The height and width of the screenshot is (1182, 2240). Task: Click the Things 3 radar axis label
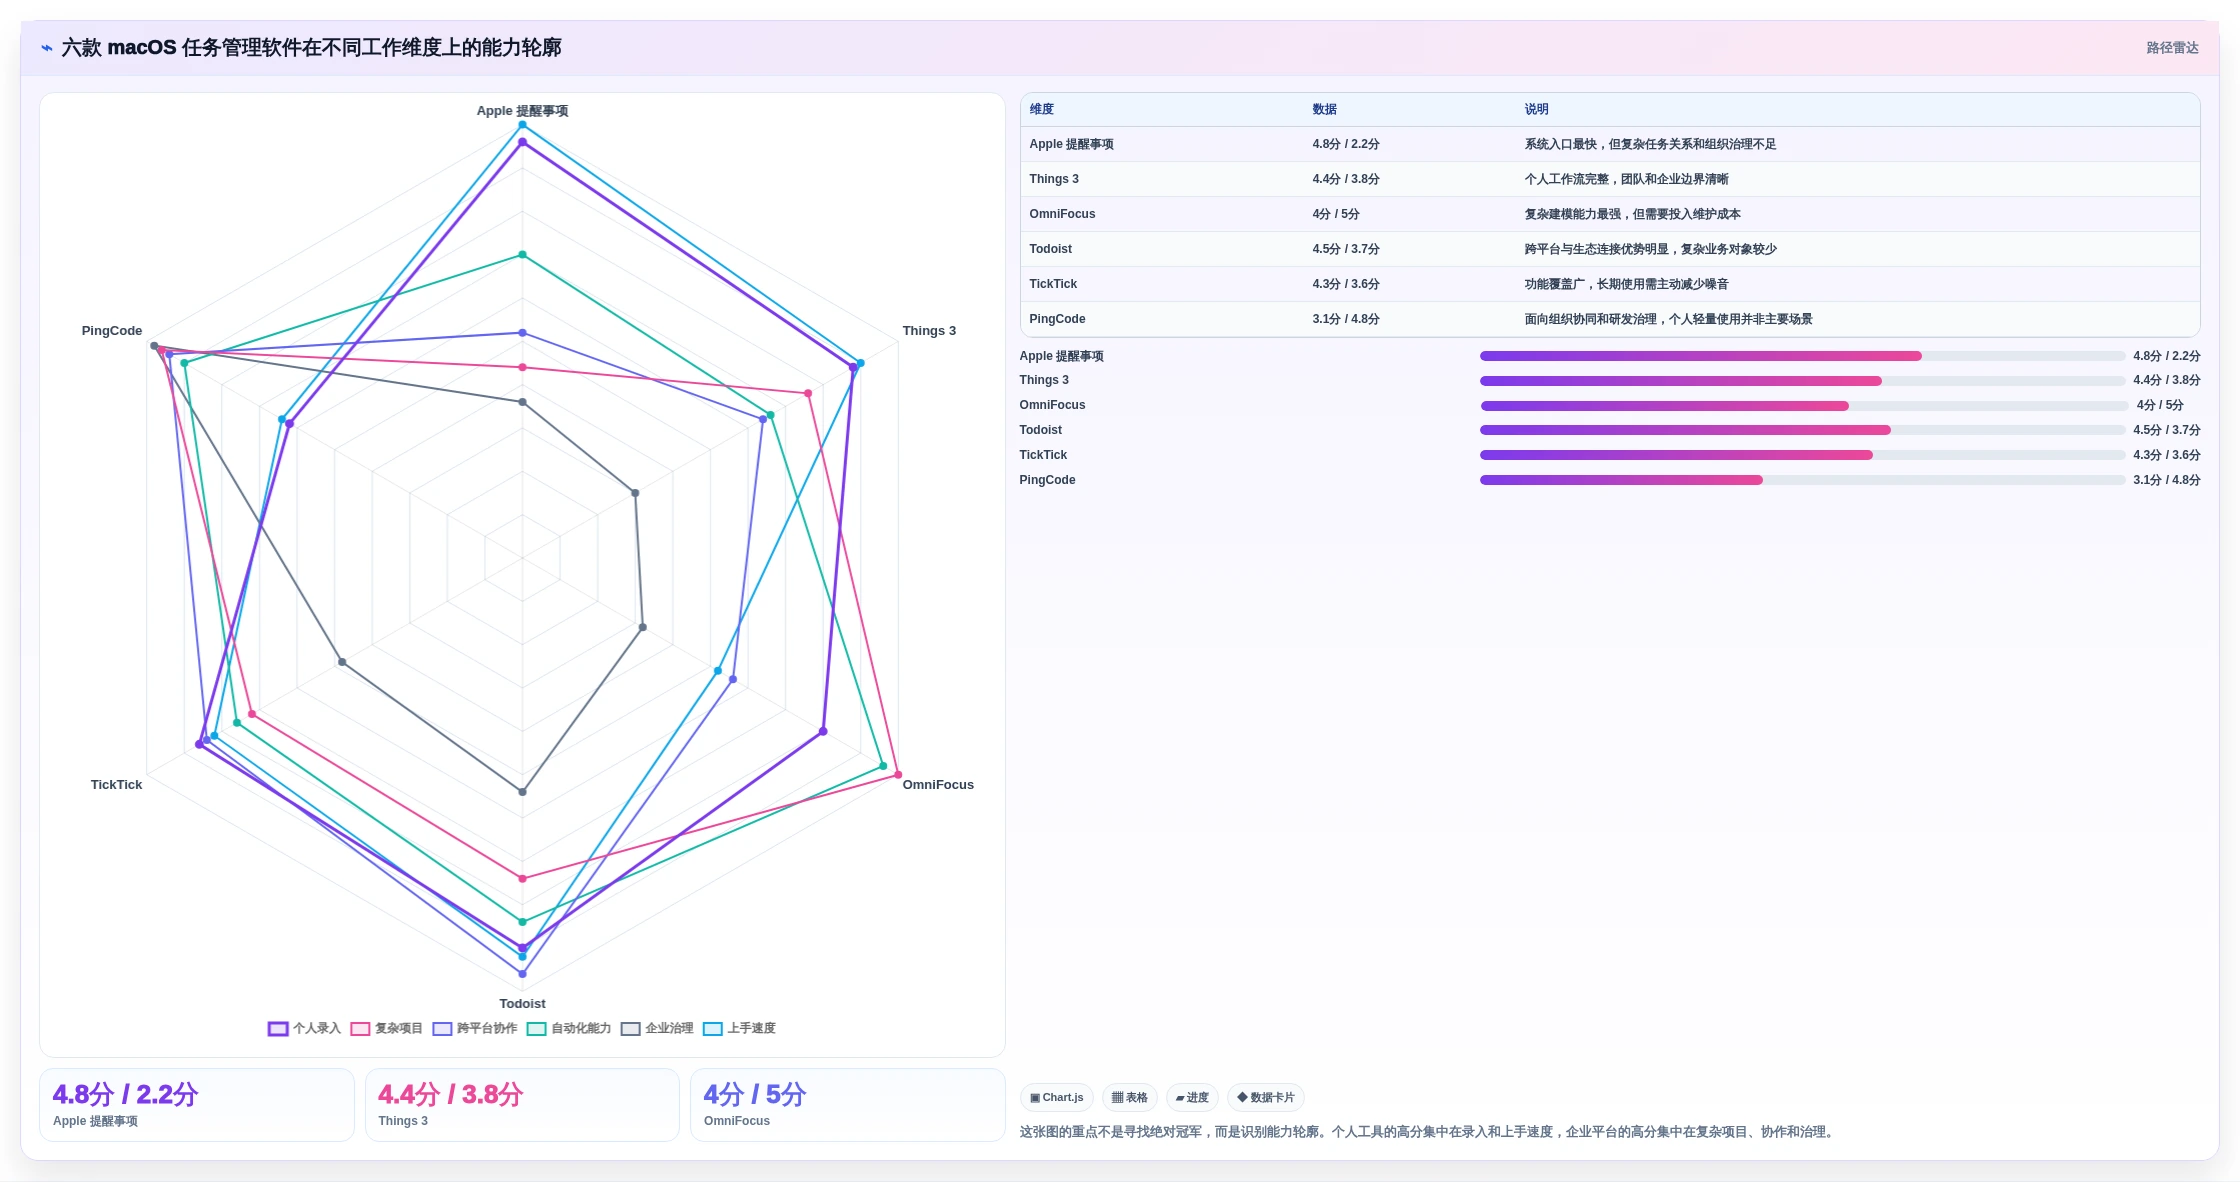coord(929,331)
